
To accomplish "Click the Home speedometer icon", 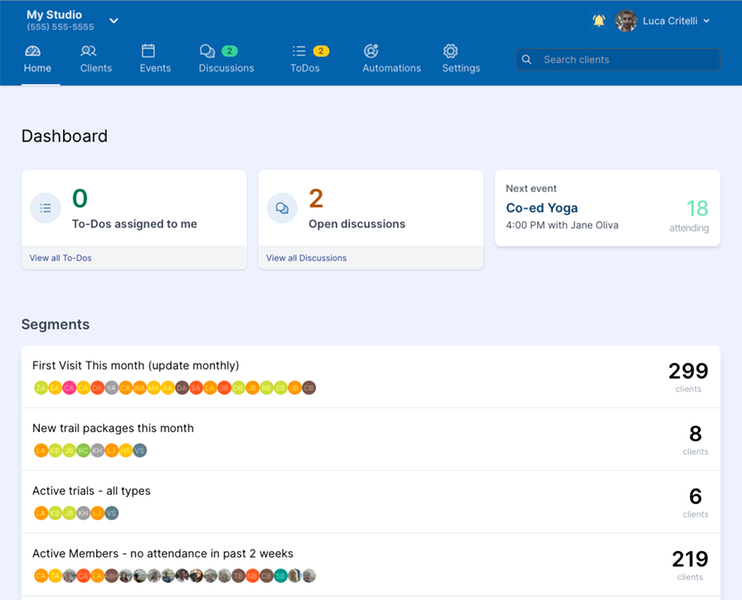I will point(33,51).
